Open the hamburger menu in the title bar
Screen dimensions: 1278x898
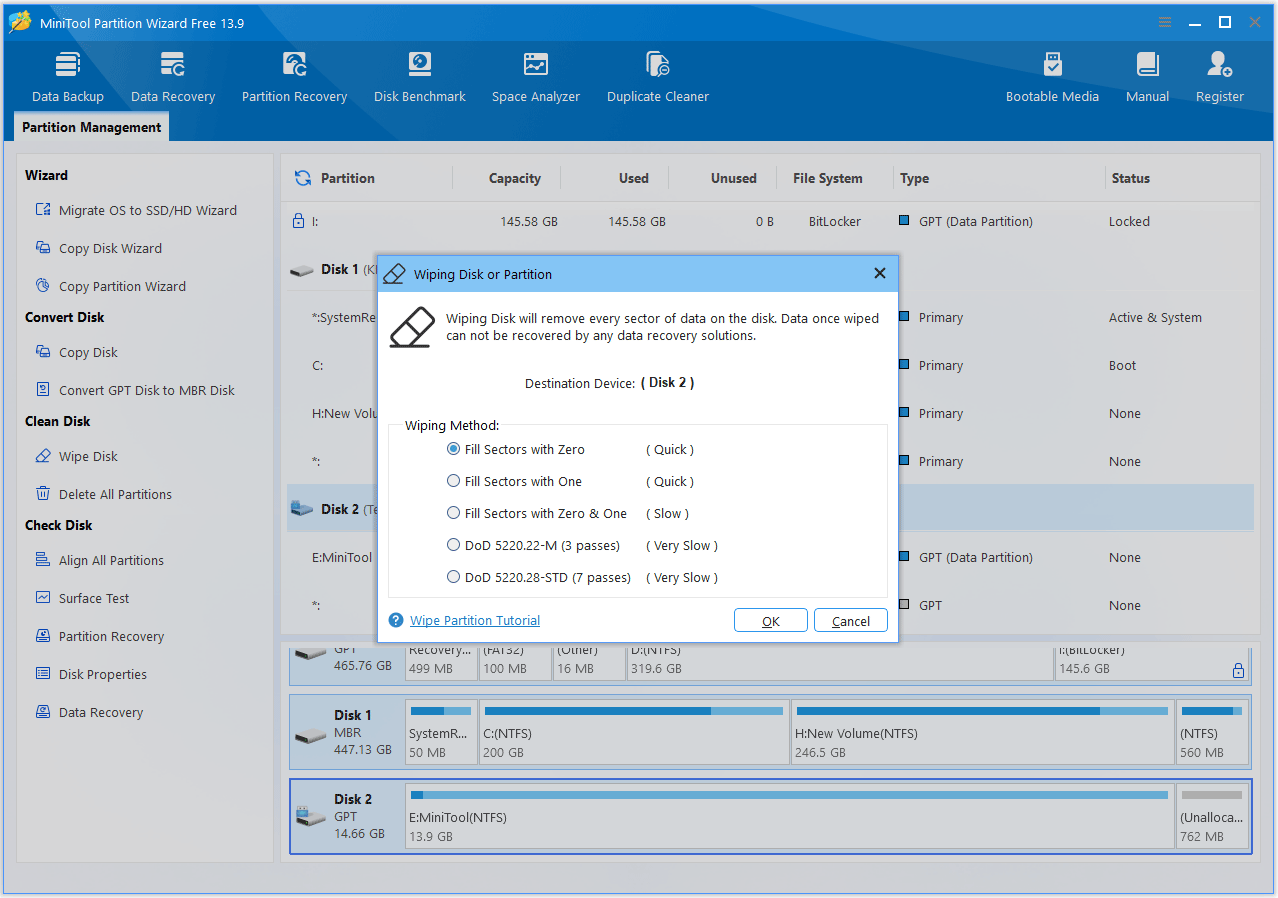point(1165,22)
